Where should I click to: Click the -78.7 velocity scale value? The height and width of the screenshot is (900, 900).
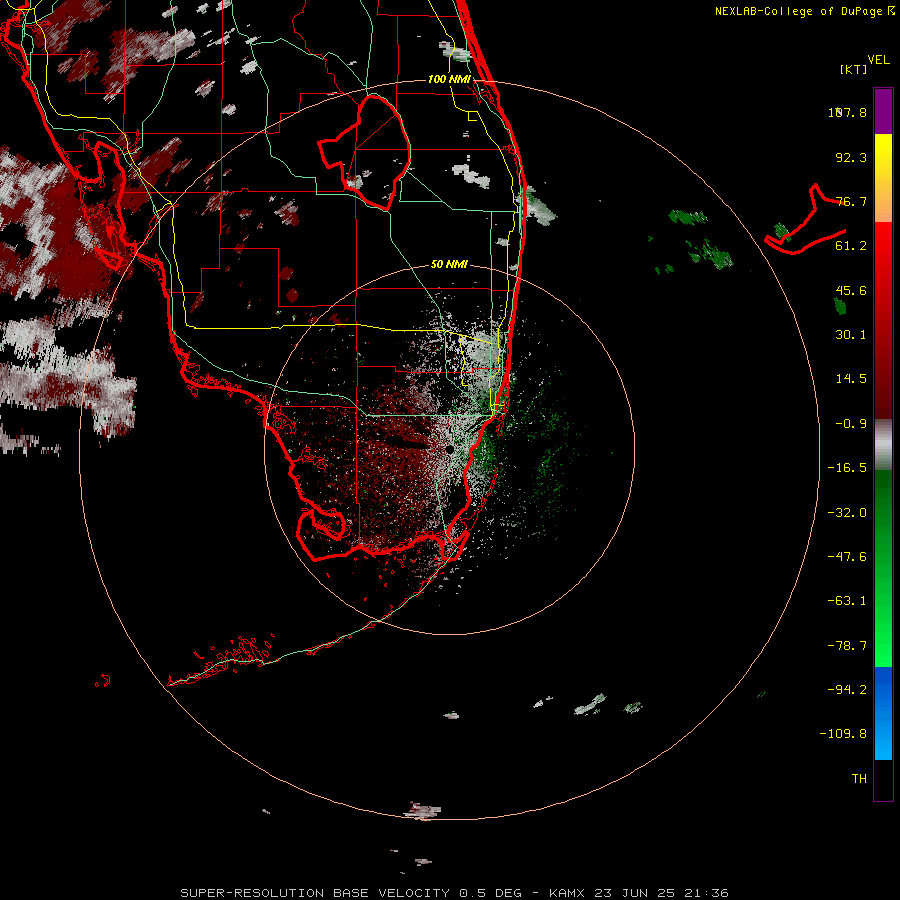click(x=847, y=646)
